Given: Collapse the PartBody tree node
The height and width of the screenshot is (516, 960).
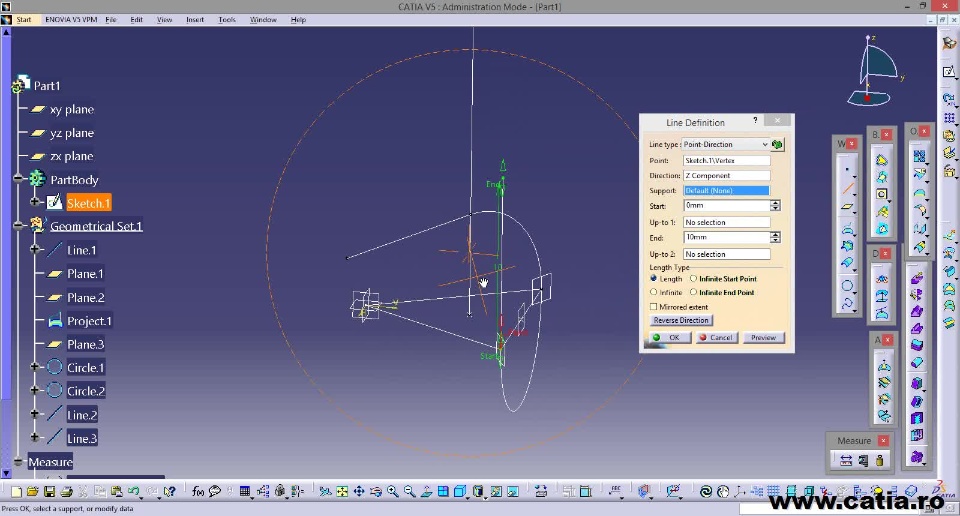Looking at the screenshot, I should 18,179.
